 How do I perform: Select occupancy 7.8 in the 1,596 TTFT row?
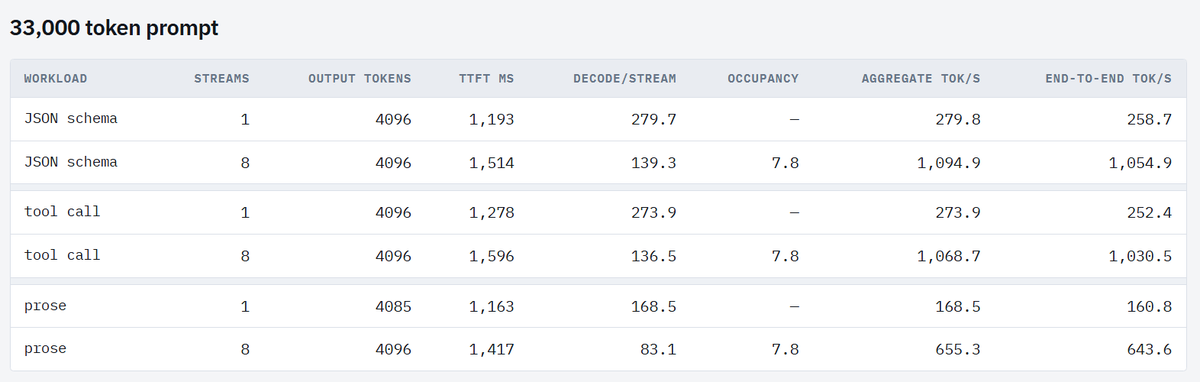click(786, 256)
